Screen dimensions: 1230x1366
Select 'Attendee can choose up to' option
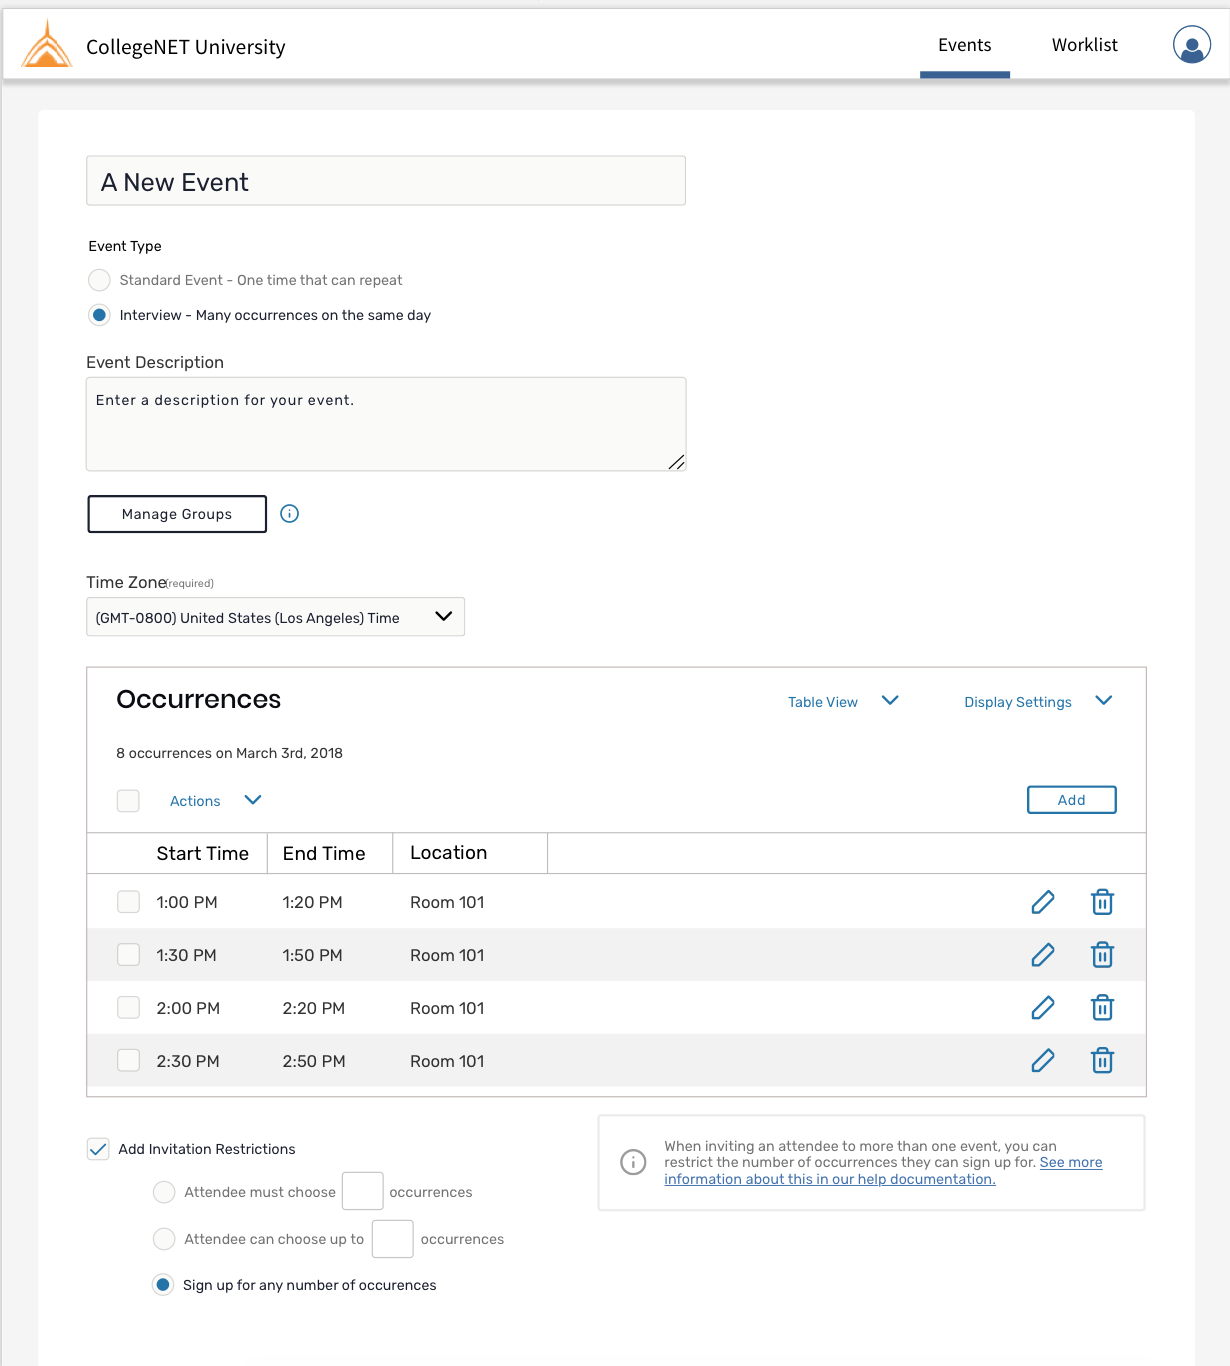[x=163, y=1239]
